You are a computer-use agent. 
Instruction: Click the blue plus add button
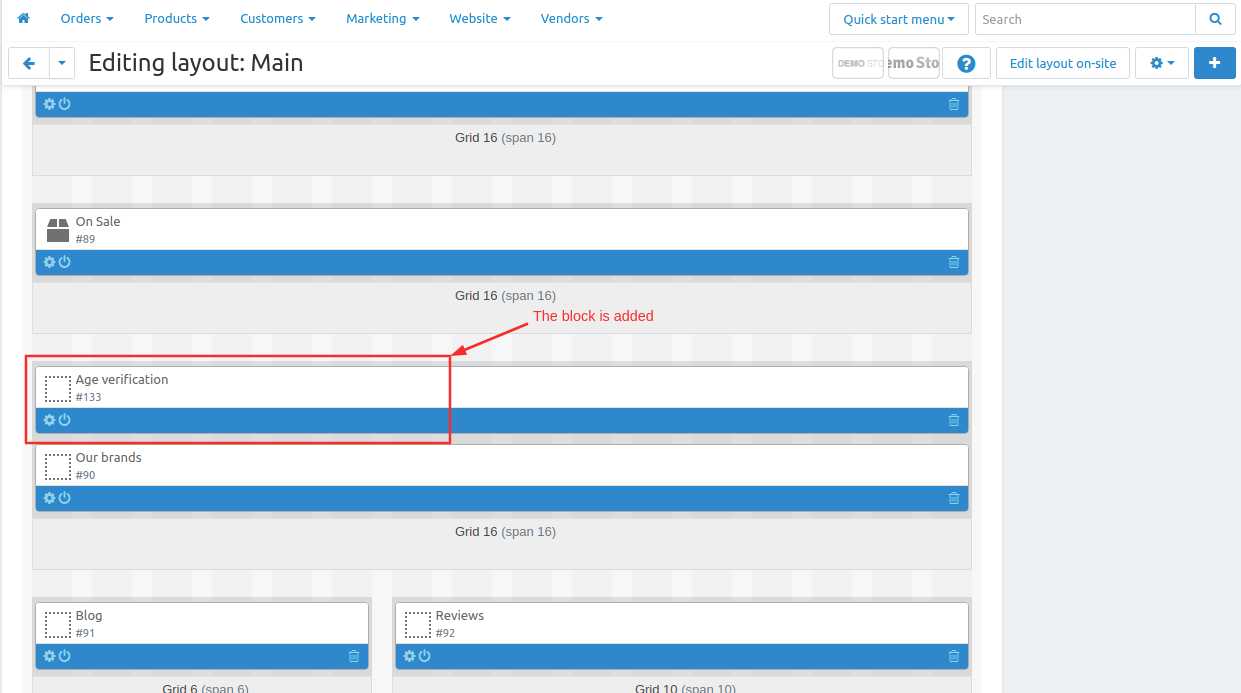[1214, 63]
